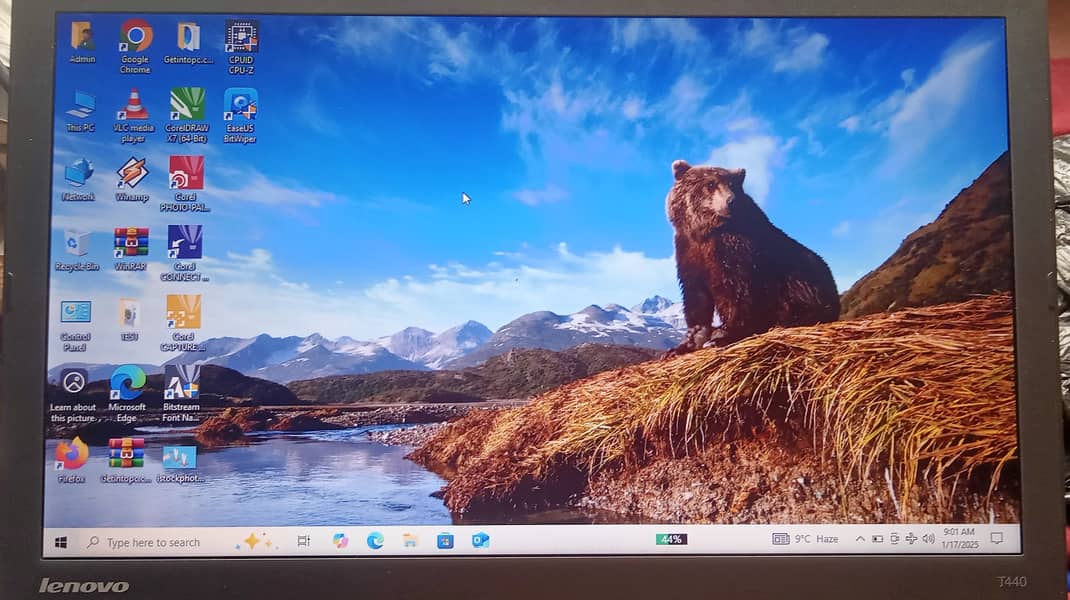Open the Windows Start menu
Image resolution: width=1070 pixels, height=600 pixels.
click(61, 542)
